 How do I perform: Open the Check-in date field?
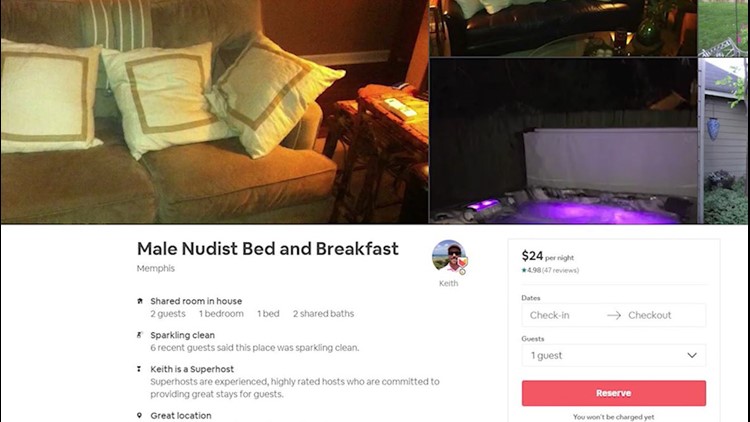click(x=550, y=315)
